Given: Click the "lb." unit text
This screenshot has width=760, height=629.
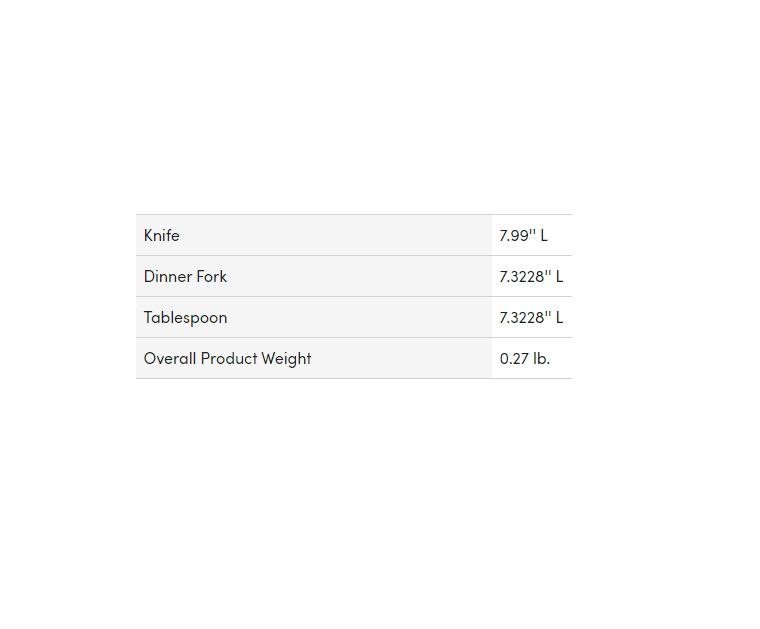Looking at the screenshot, I should click(x=541, y=359).
